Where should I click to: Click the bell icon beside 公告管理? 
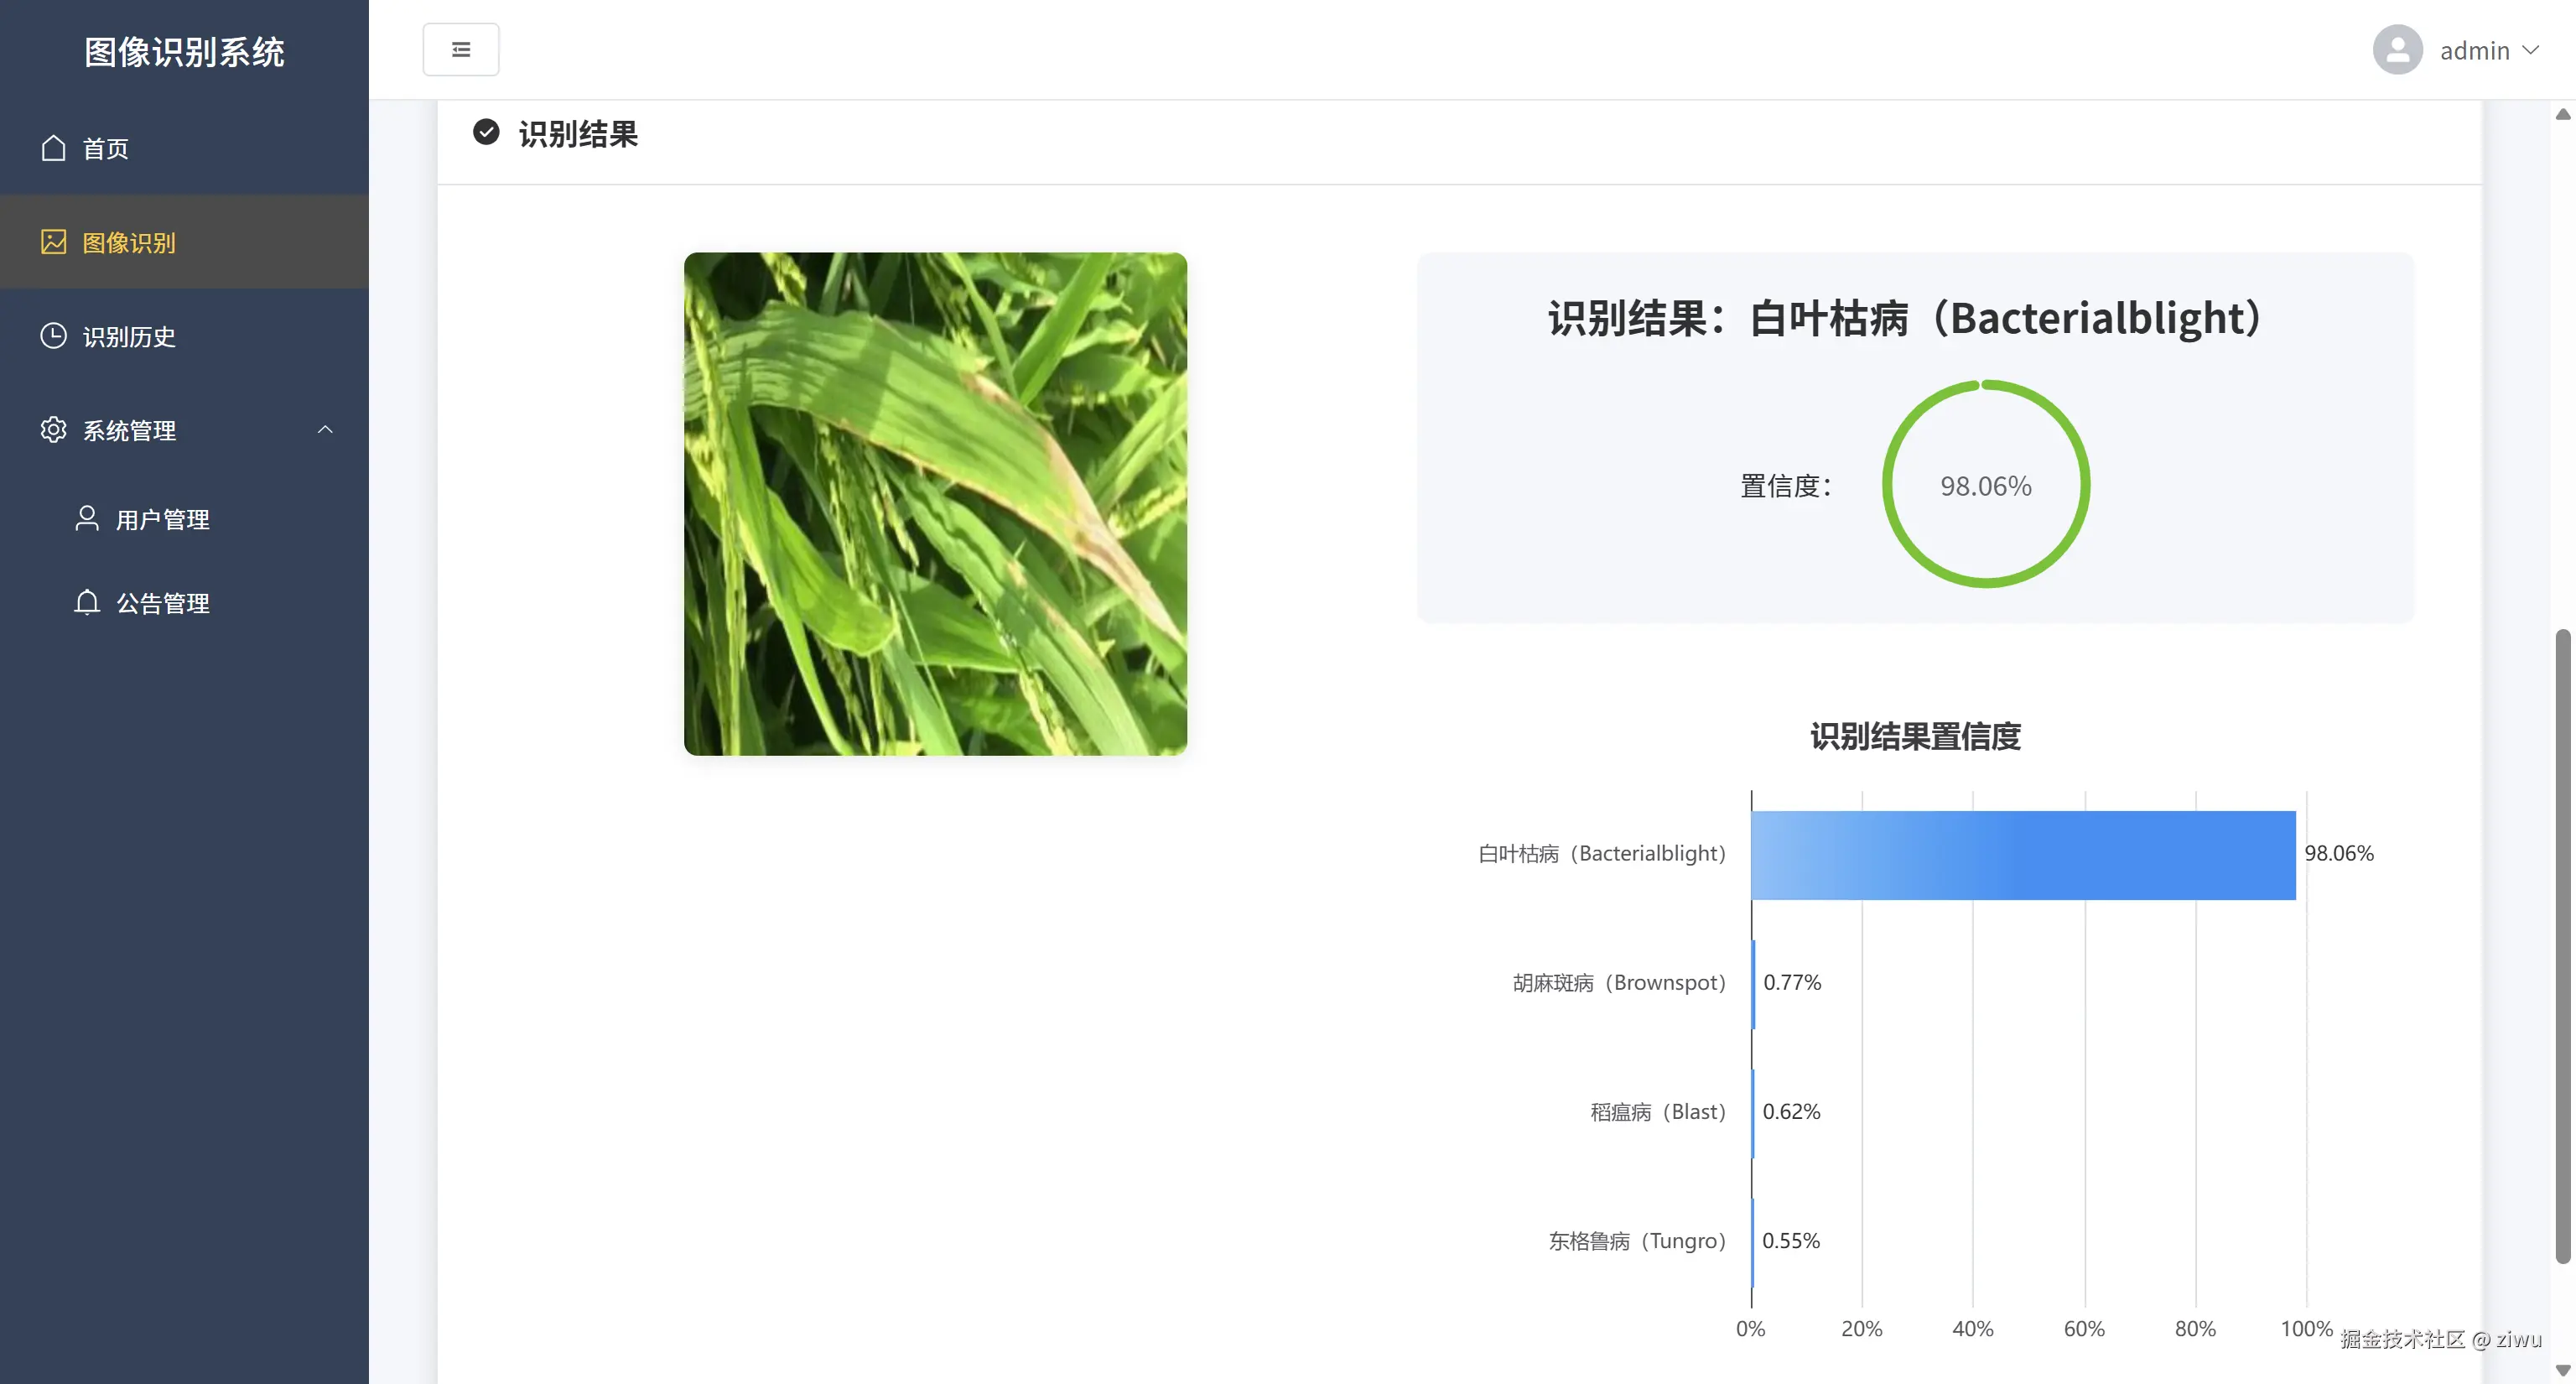click(x=87, y=602)
